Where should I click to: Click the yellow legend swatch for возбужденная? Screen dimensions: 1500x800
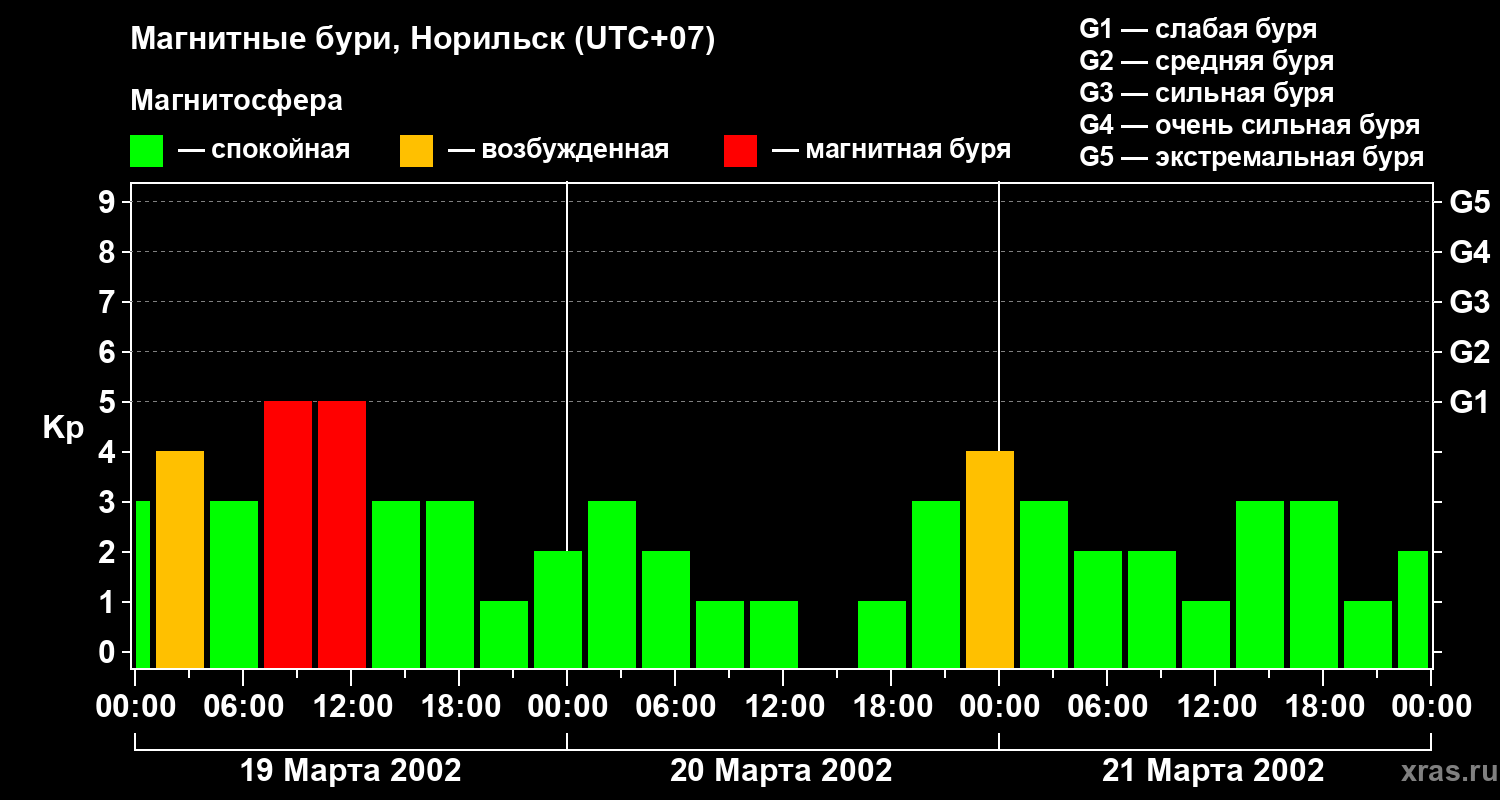(416, 150)
